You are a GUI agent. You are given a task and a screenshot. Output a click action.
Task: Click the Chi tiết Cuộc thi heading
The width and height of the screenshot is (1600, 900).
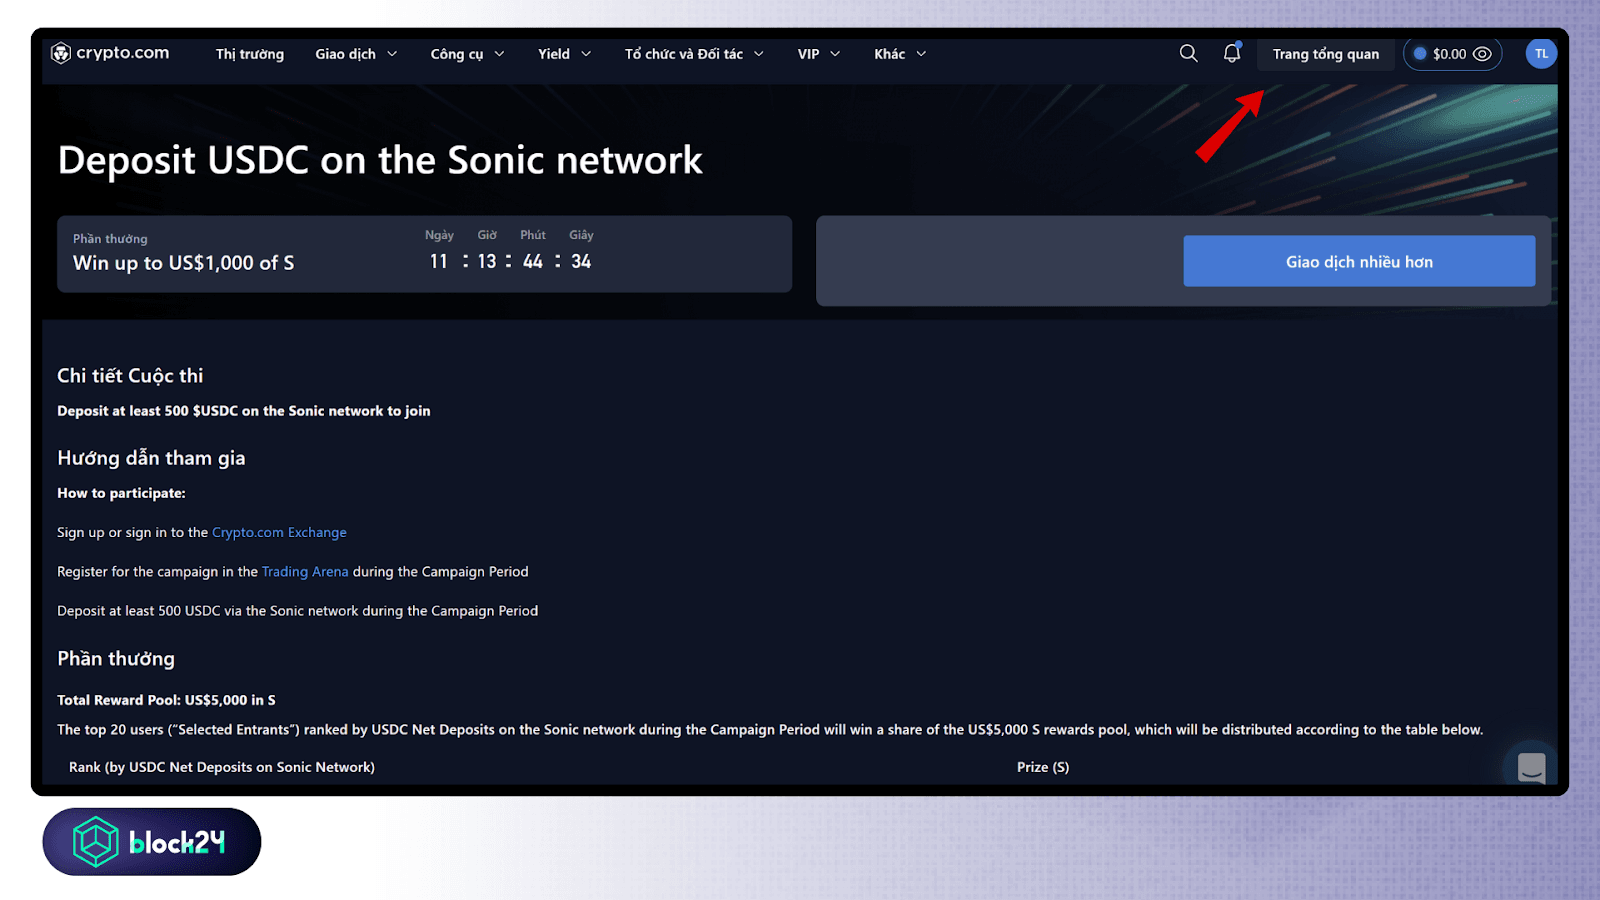pos(130,376)
